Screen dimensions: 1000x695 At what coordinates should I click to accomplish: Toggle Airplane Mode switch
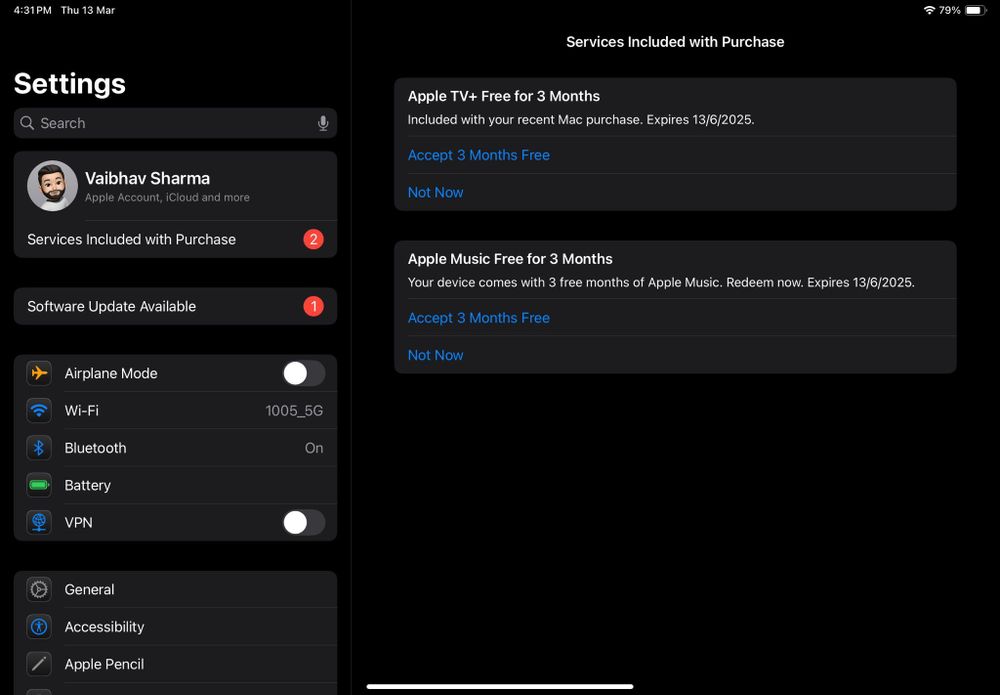click(x=304, y=373)
